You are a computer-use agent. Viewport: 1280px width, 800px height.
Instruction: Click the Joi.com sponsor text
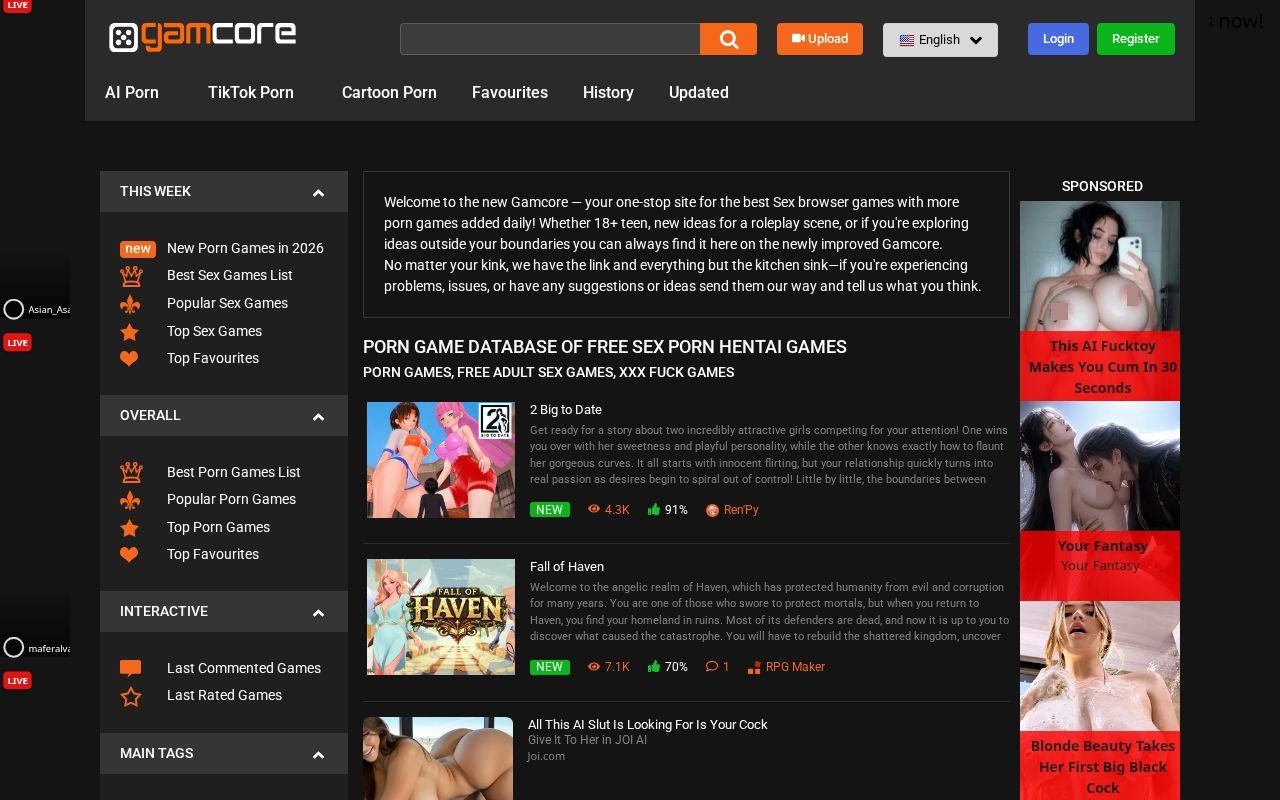click(546, 756)
